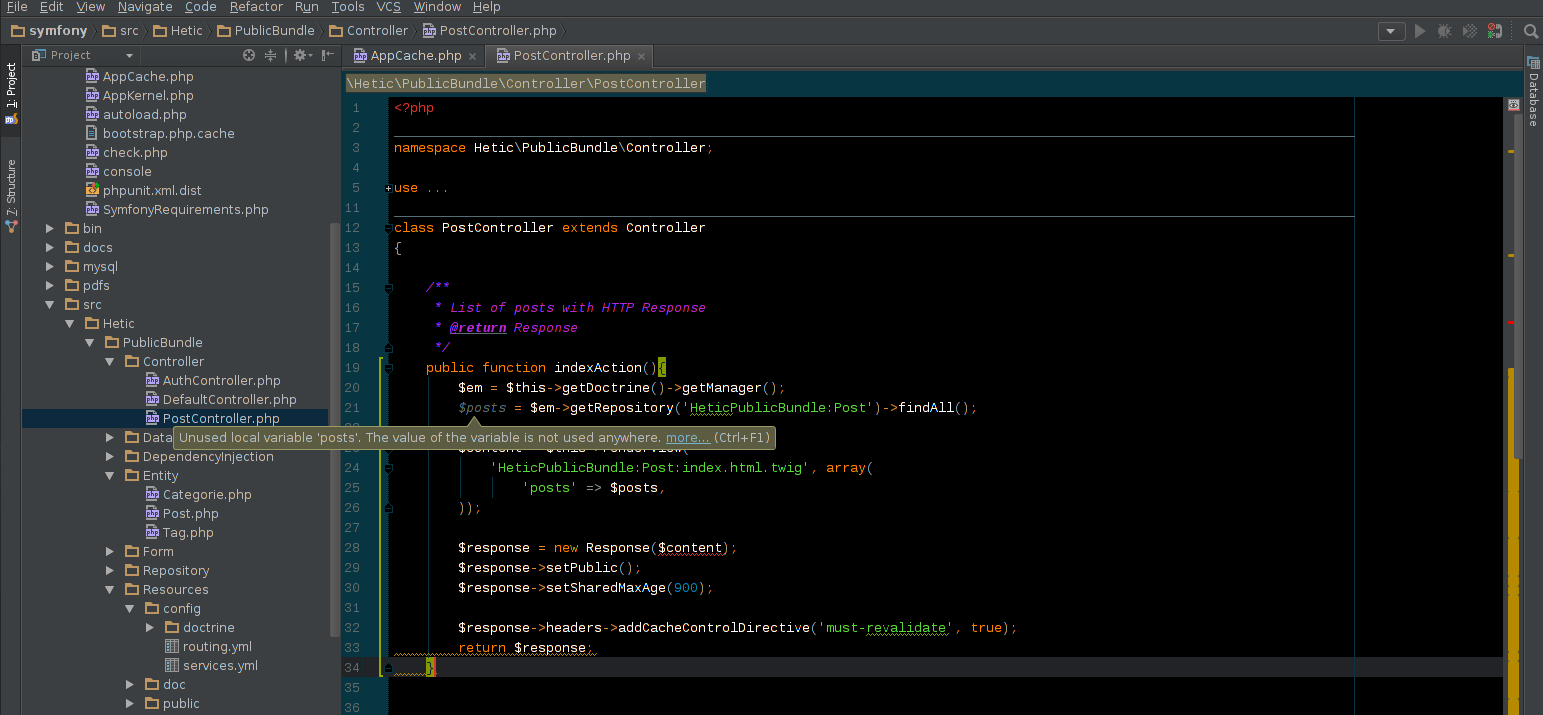Click the symfony breadcrumb root

coord(50,31)
